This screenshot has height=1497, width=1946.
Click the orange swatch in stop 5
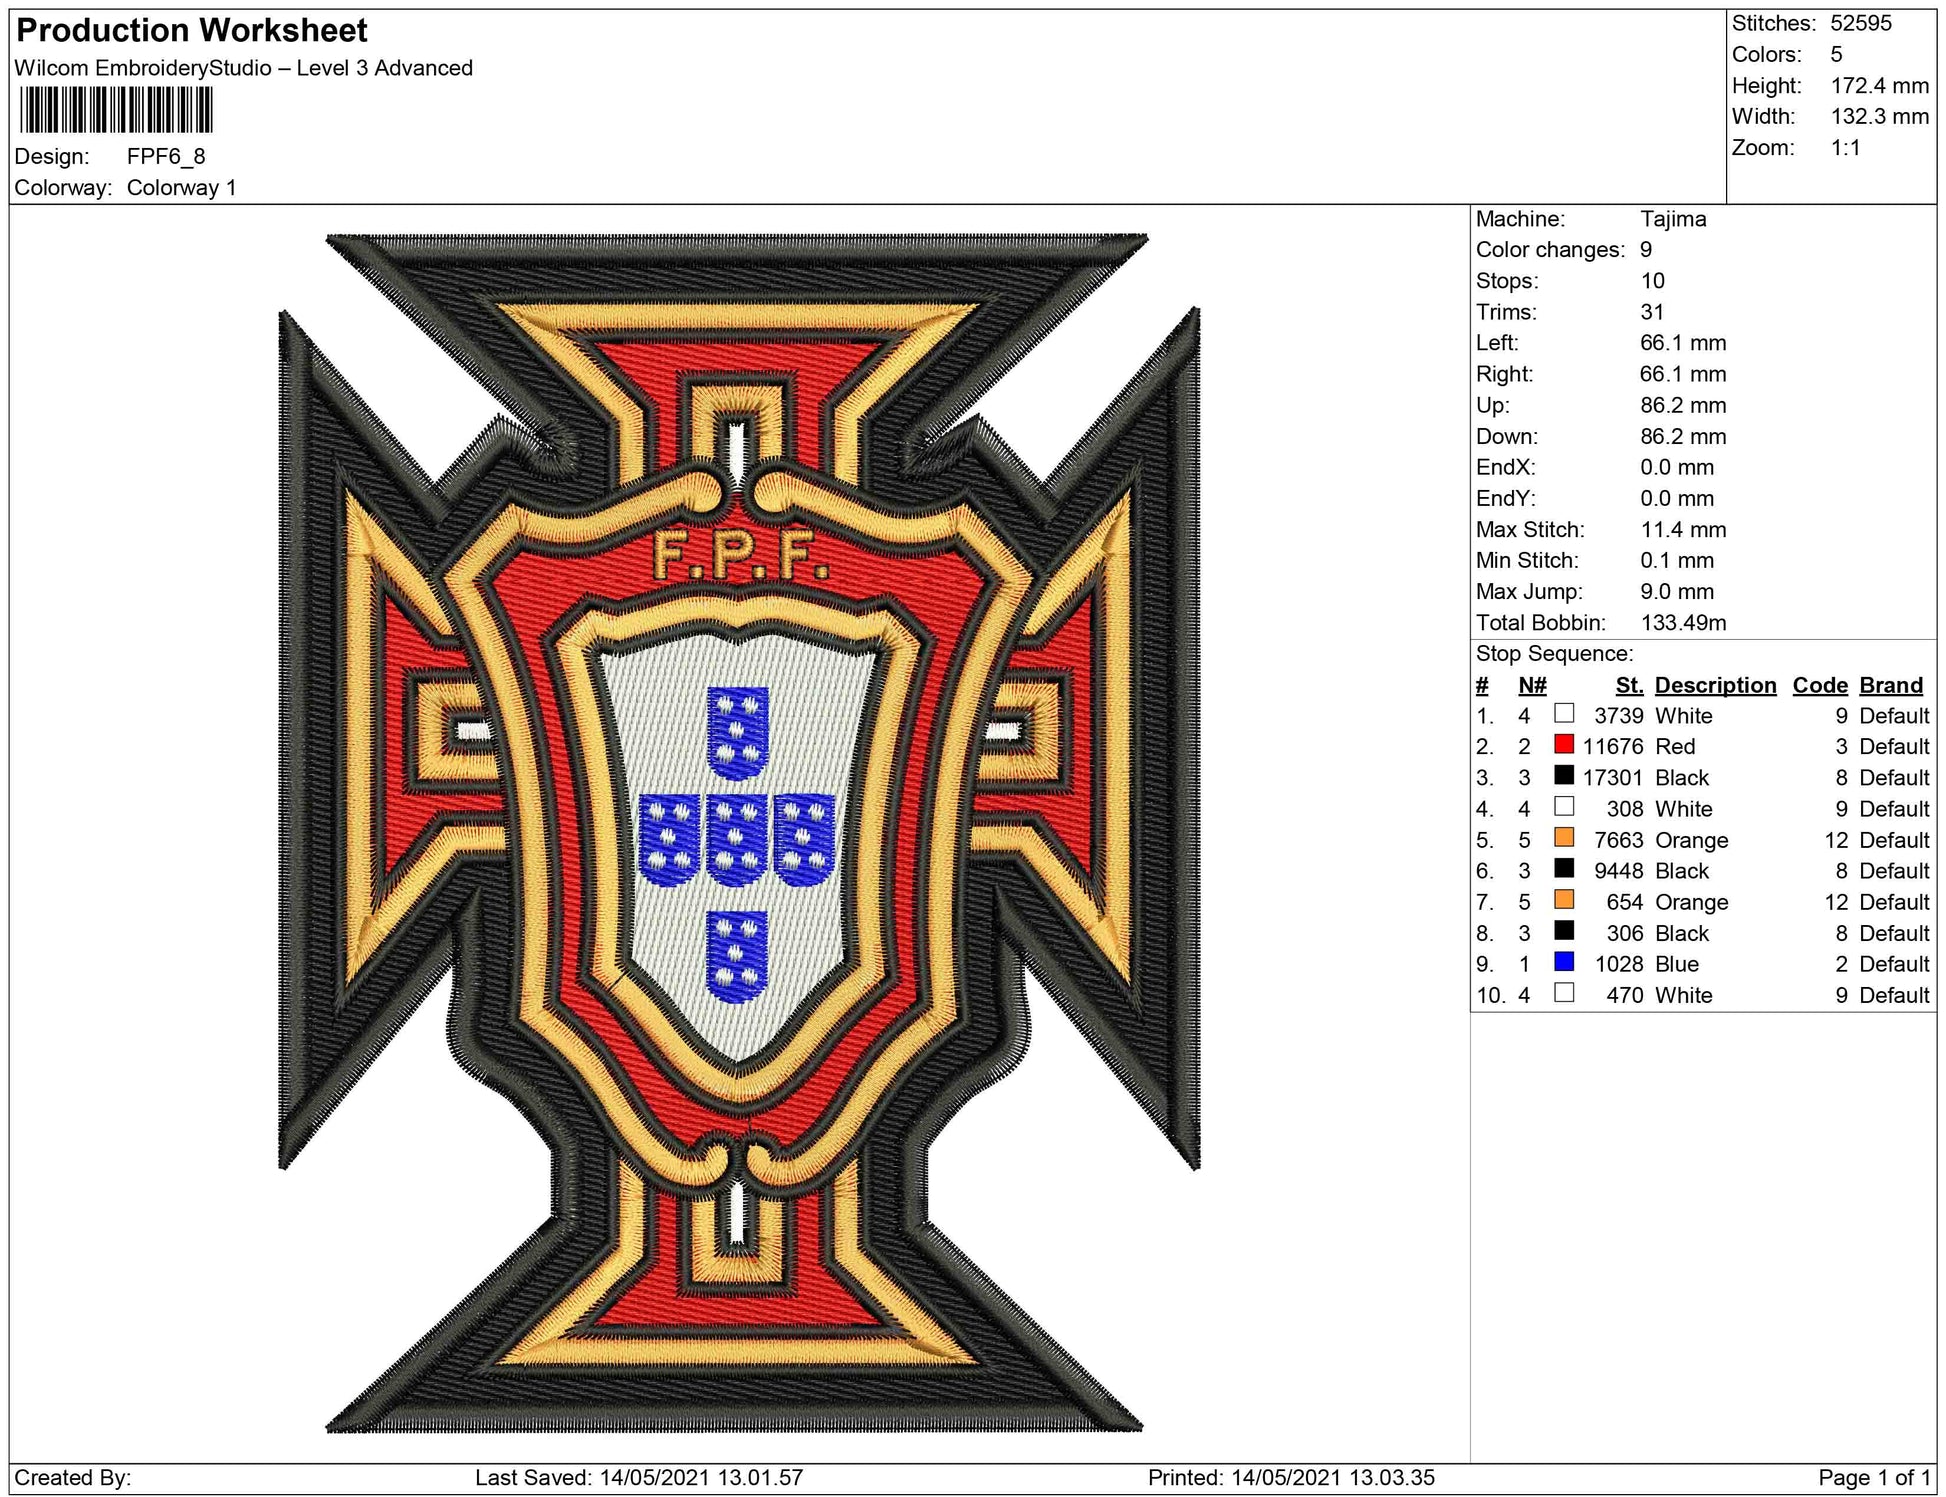pos(1564,838)
